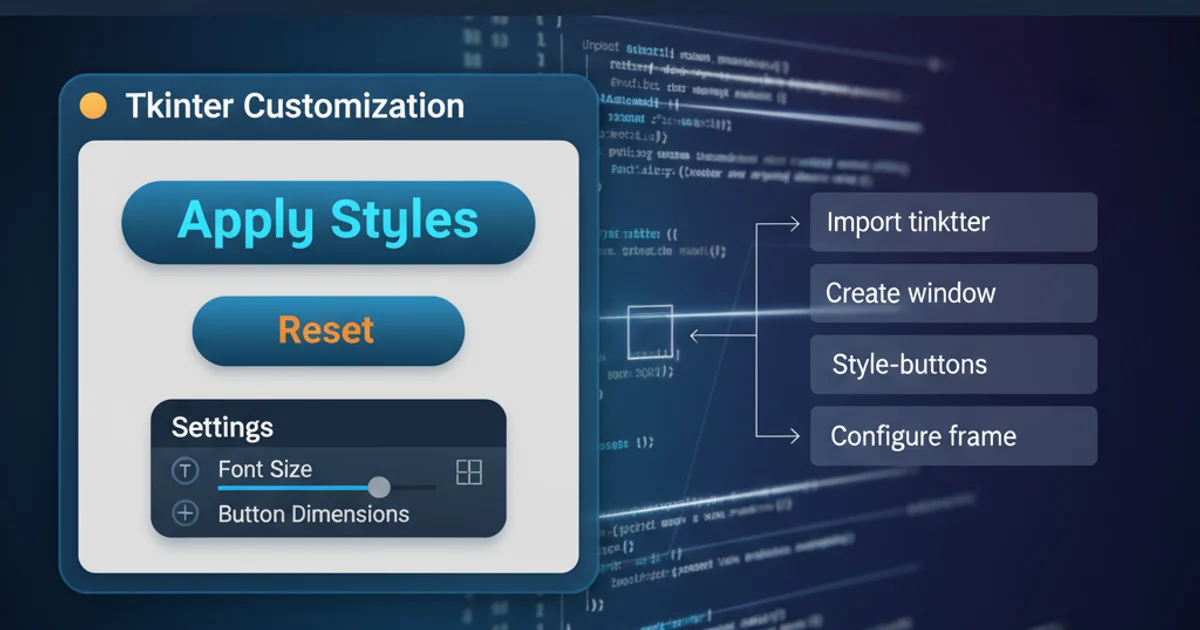The height and width of the screenshot is (630, 1200).
Task: Click the Font Size slider handle
Action: 379,487
